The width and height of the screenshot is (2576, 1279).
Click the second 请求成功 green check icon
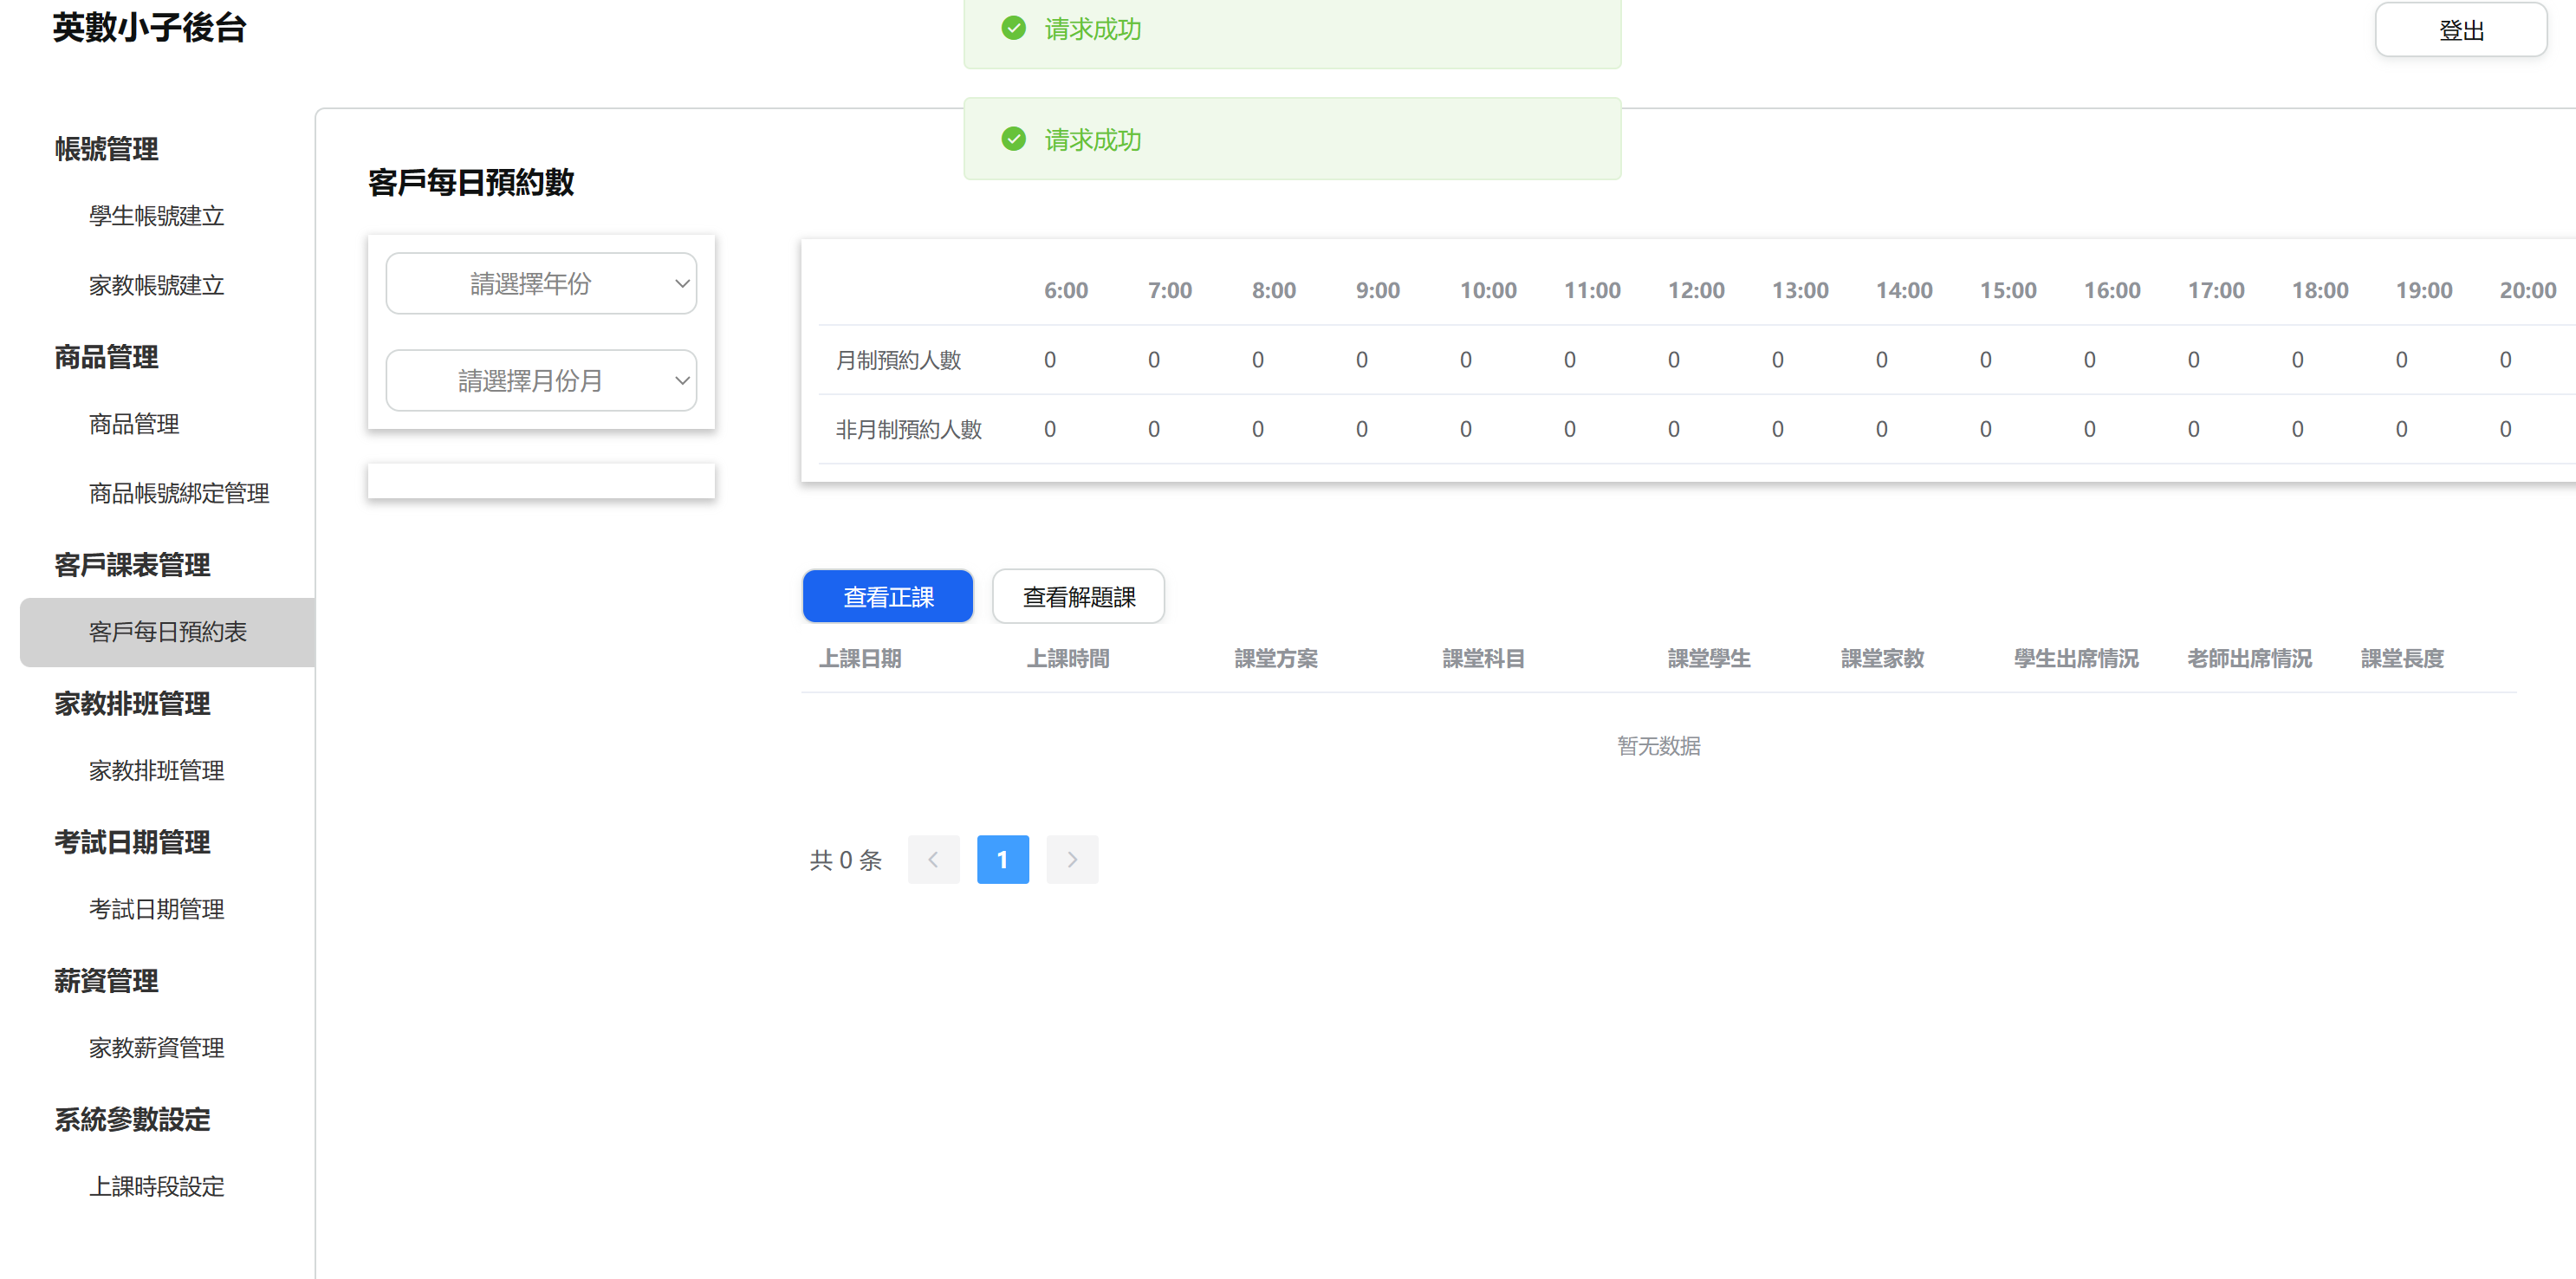[1013, 139]
